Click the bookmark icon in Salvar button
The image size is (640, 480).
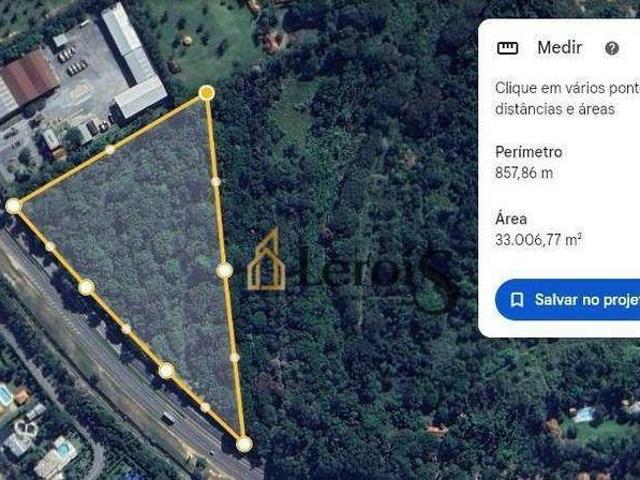click(517, 300)
